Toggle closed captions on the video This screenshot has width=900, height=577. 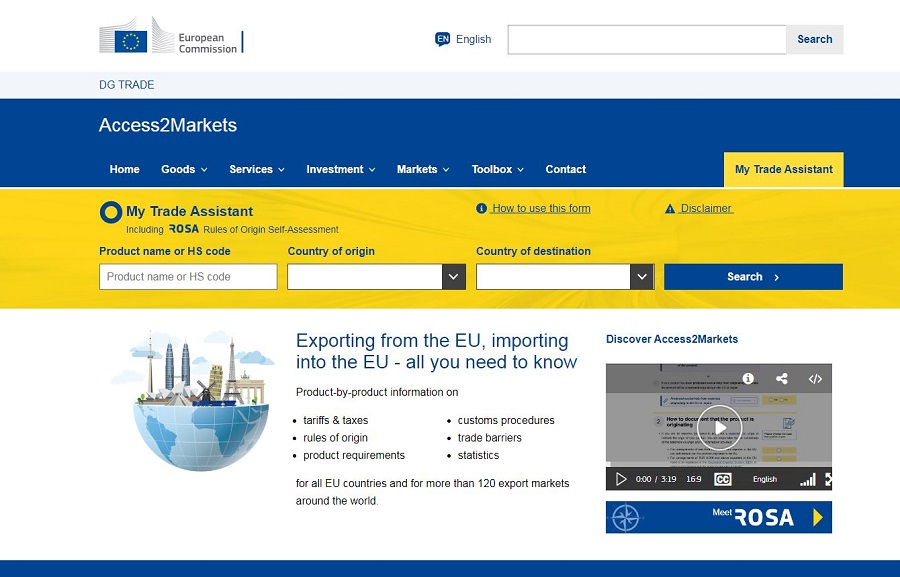coord(722,480)
